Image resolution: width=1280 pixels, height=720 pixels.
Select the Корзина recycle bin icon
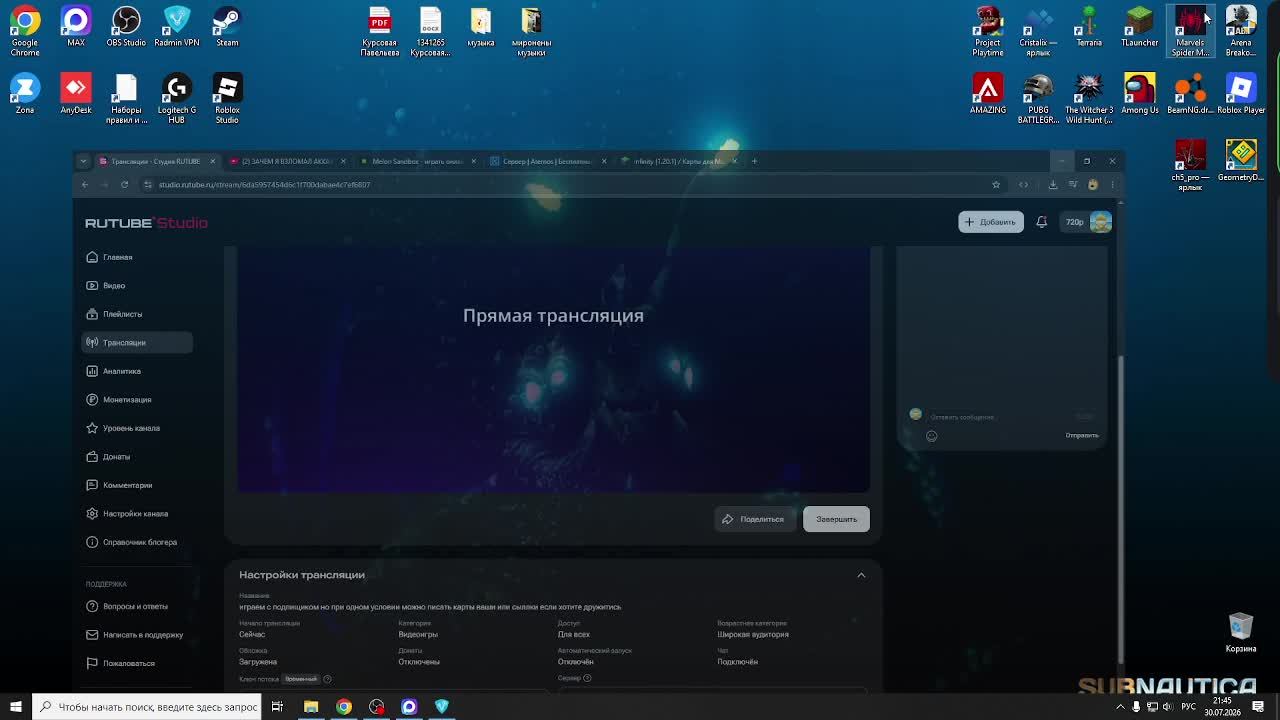pyautogui.click(x=1241, y=633)
